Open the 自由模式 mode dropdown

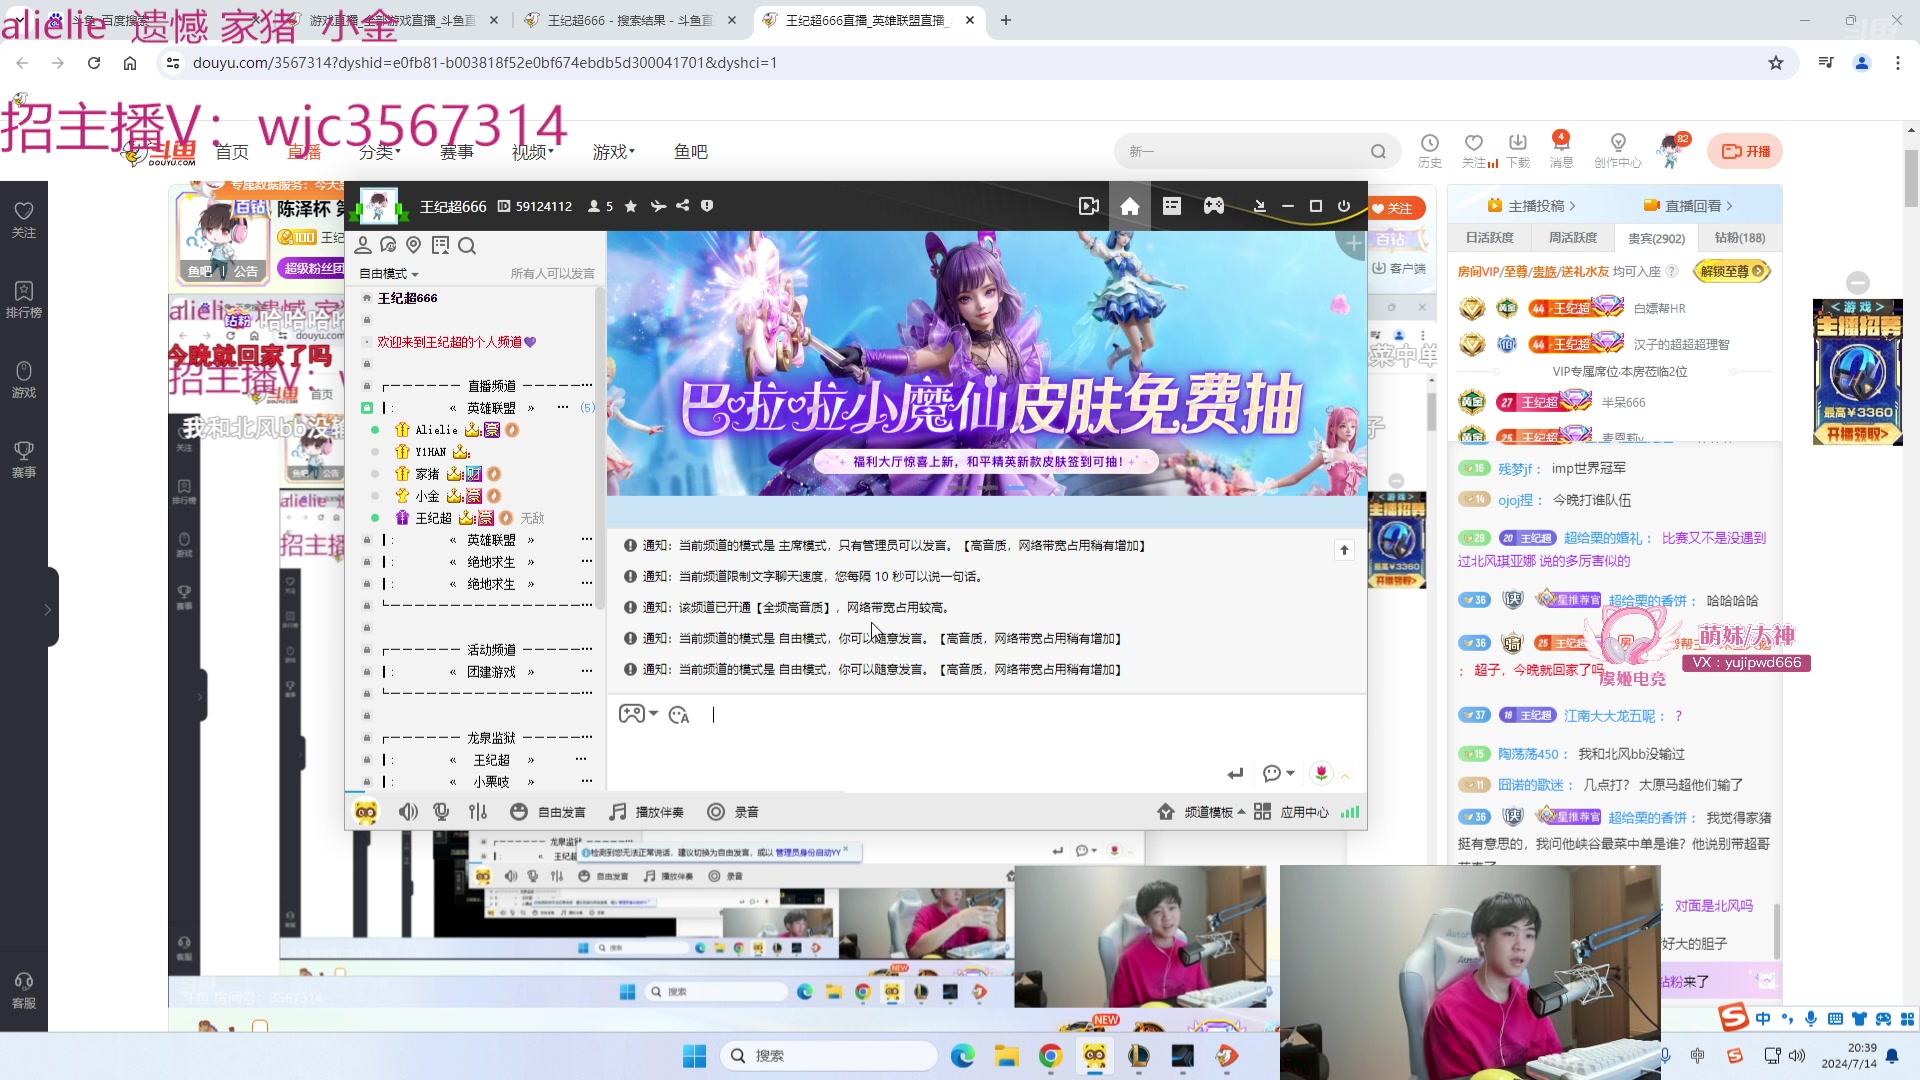pyautogui.click(x=389, y=274)
